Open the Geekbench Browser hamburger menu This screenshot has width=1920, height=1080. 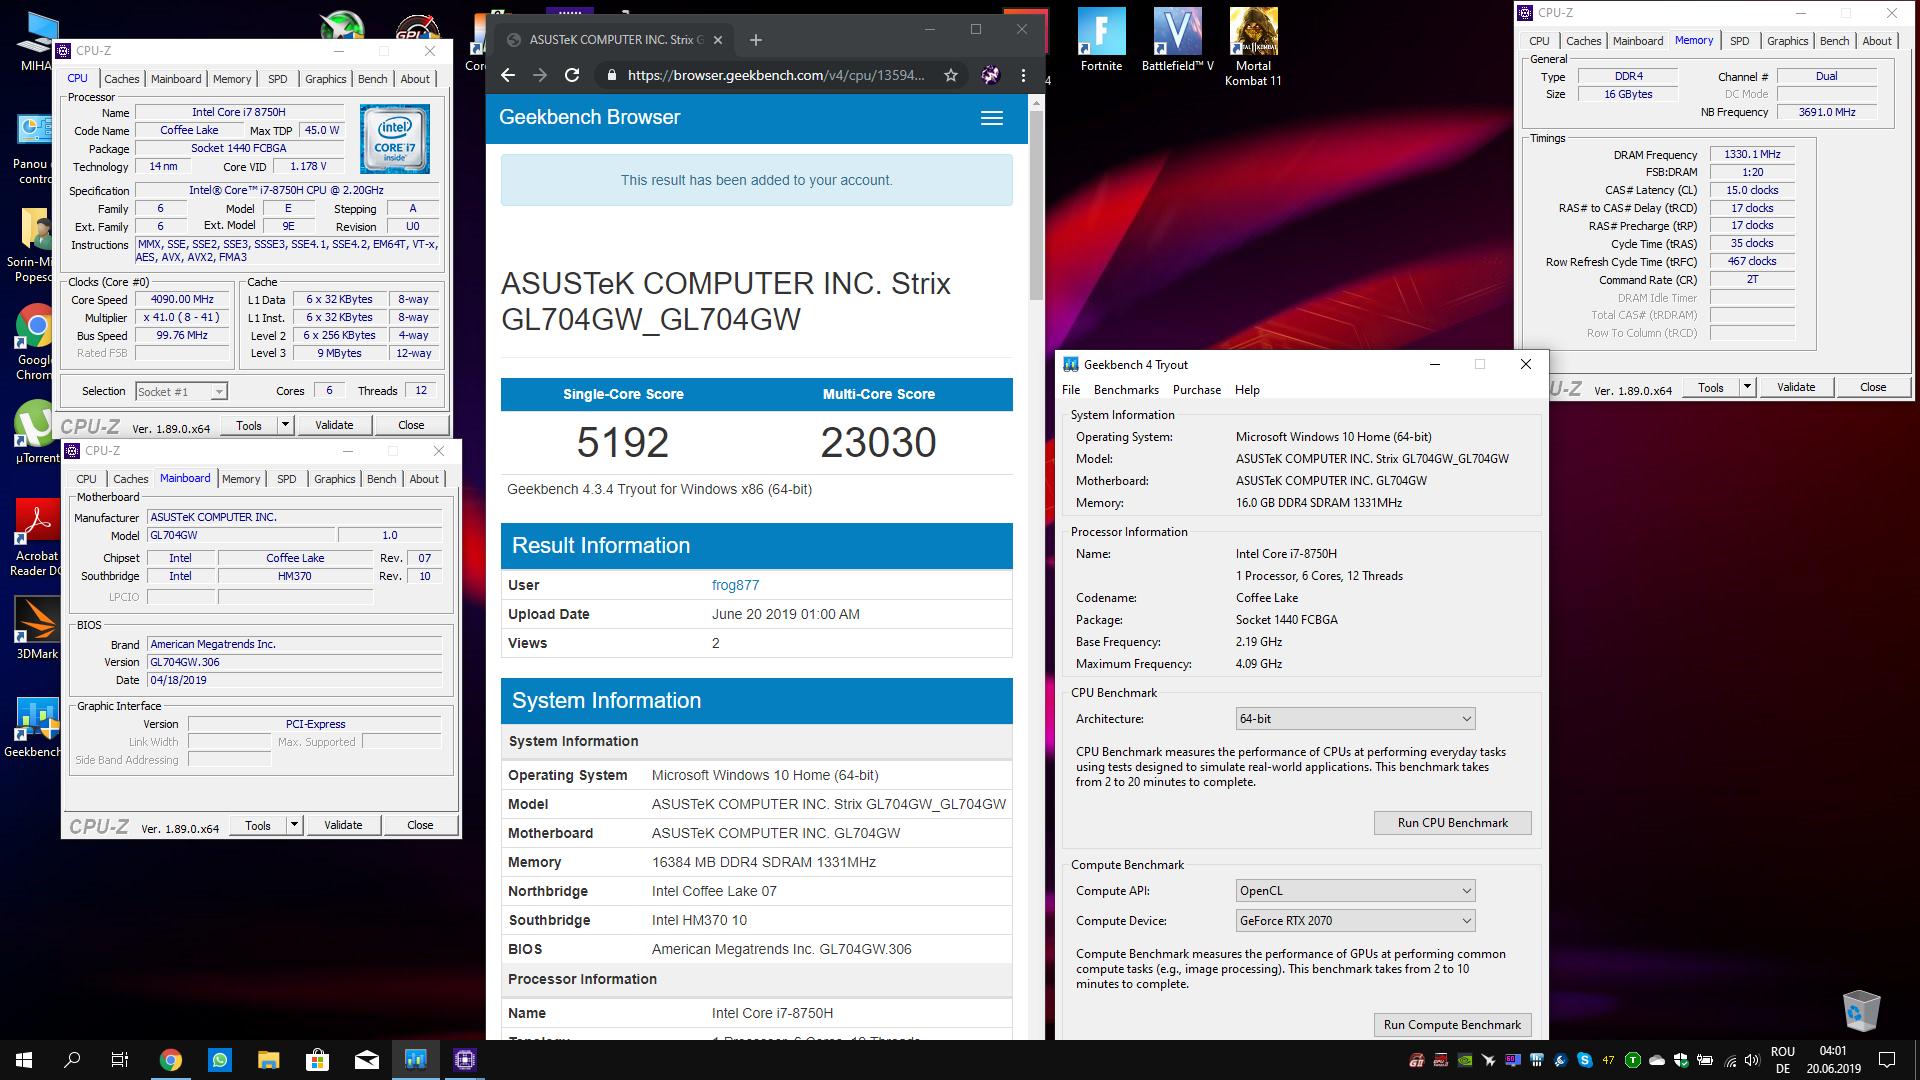(x=992, y=118)
